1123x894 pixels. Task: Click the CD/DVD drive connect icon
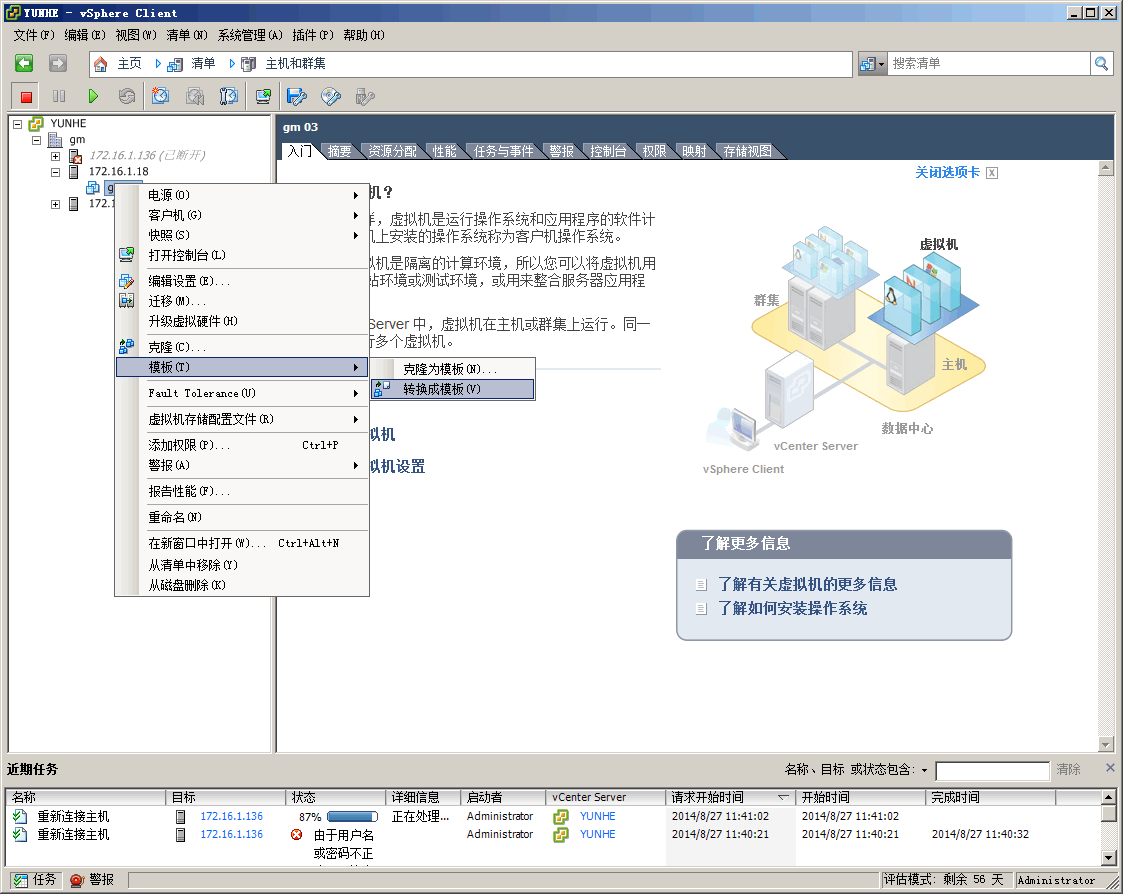331,97
